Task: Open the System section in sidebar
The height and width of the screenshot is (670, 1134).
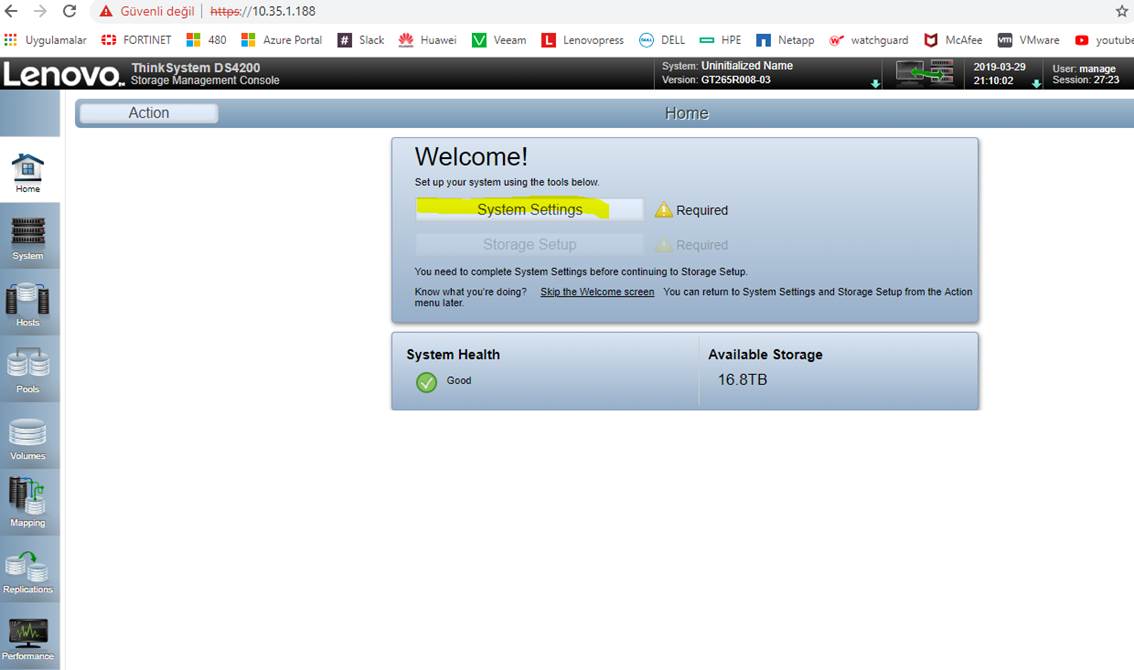Action: point(28,237)
